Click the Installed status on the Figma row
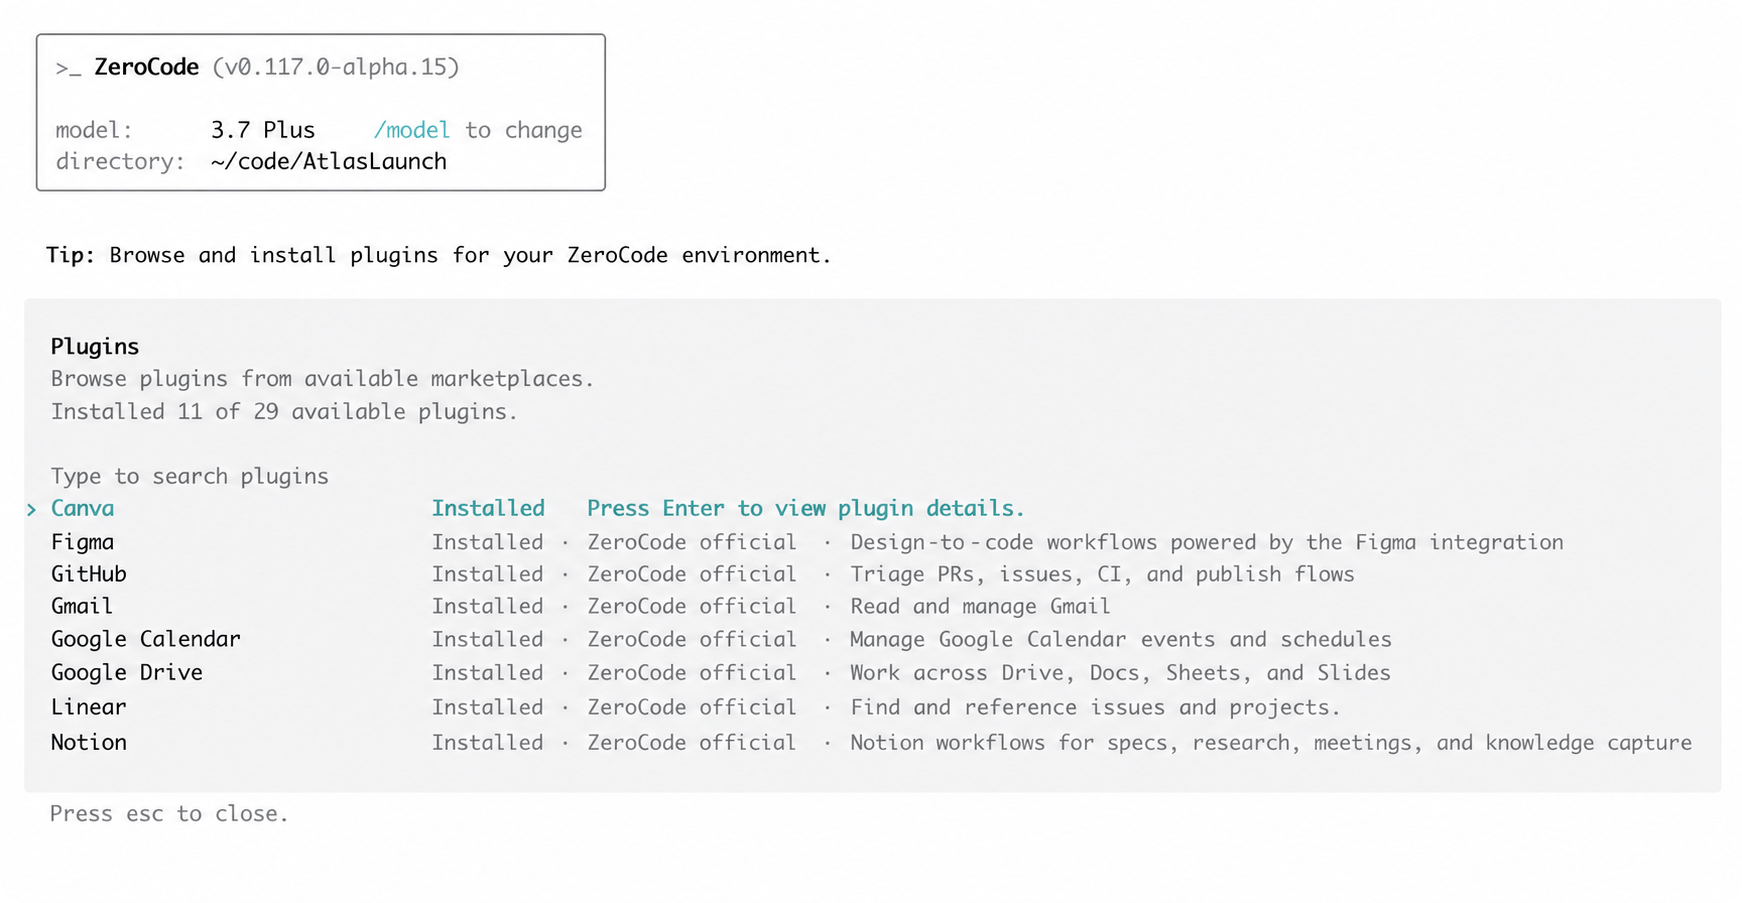1742x903 pixels. (488, 542)
